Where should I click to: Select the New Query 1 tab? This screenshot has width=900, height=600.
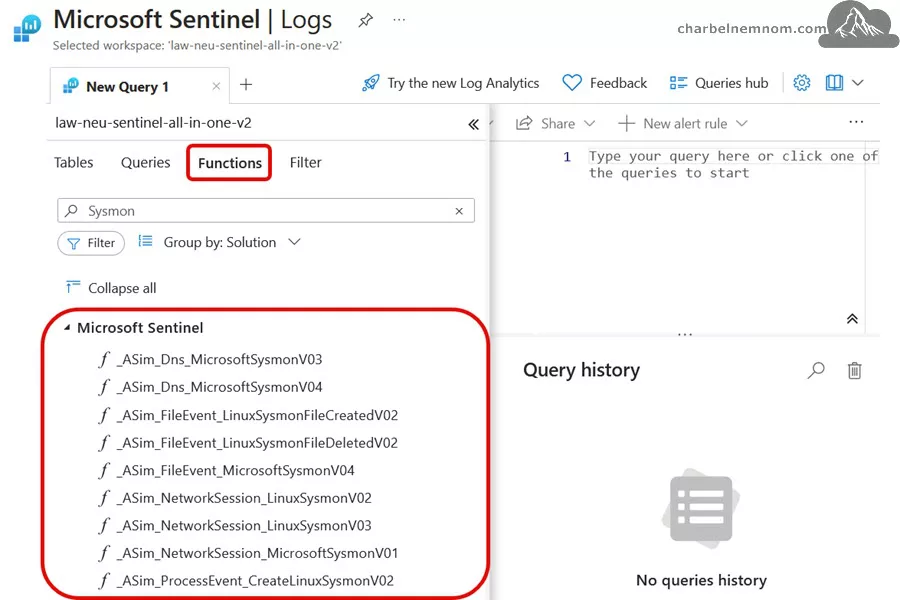[127, 87]
